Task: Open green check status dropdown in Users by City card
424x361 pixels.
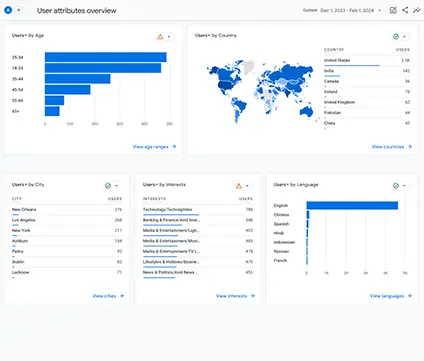Action: click(x=112, y=186)
